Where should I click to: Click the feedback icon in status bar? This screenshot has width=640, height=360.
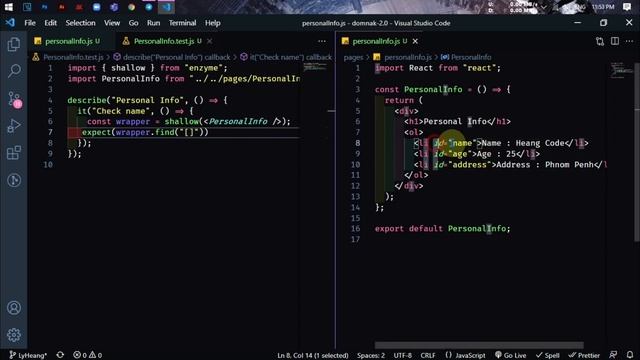613,356
